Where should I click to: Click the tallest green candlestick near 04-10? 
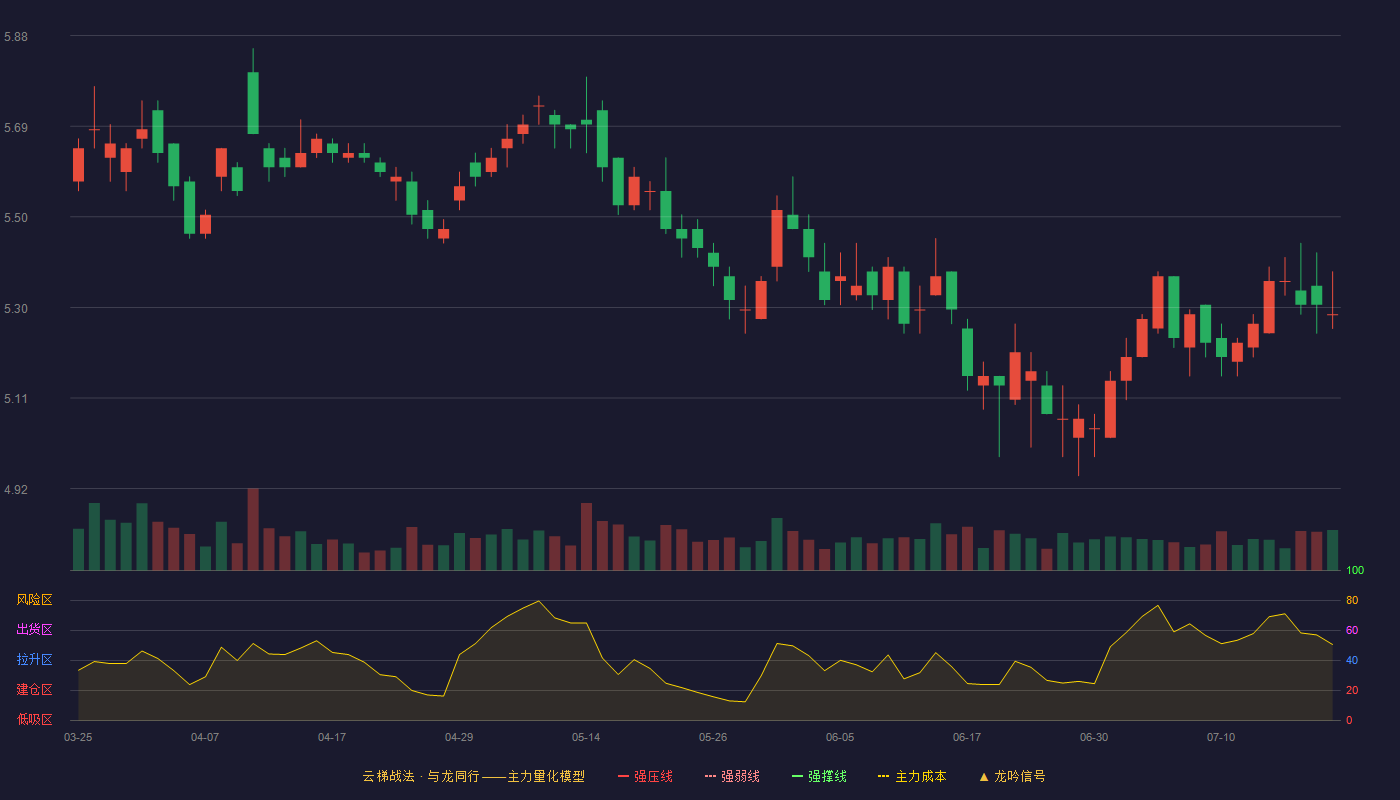253,102
